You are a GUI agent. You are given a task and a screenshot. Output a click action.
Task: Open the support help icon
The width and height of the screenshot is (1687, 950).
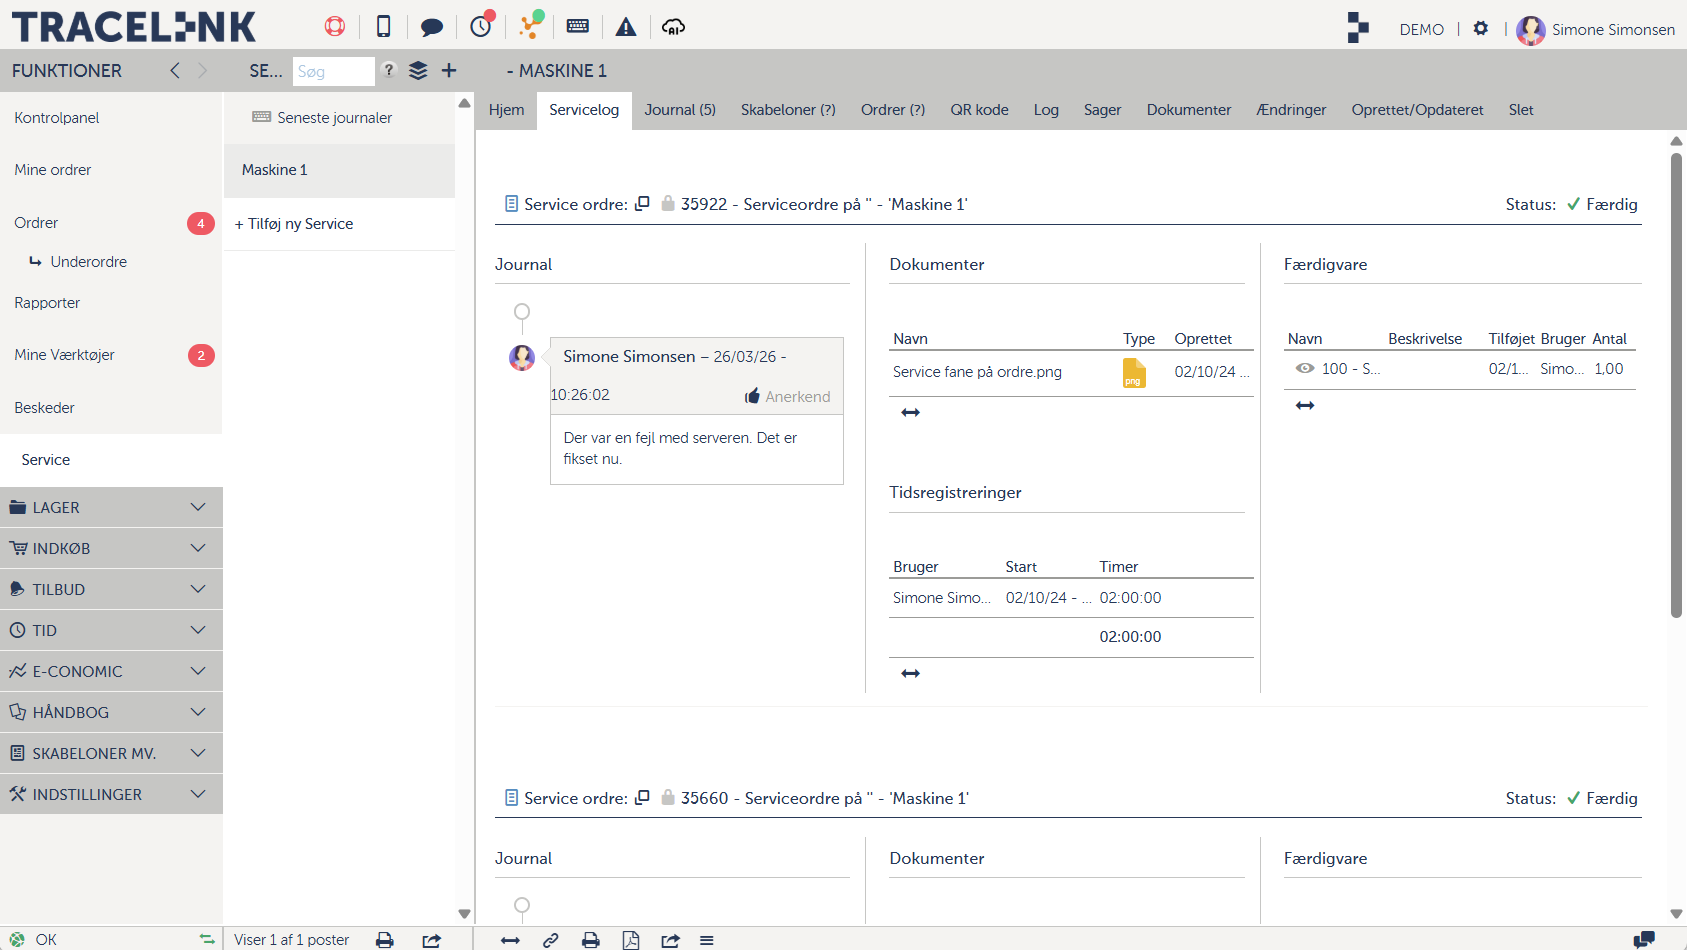click(x=334, y=26)
